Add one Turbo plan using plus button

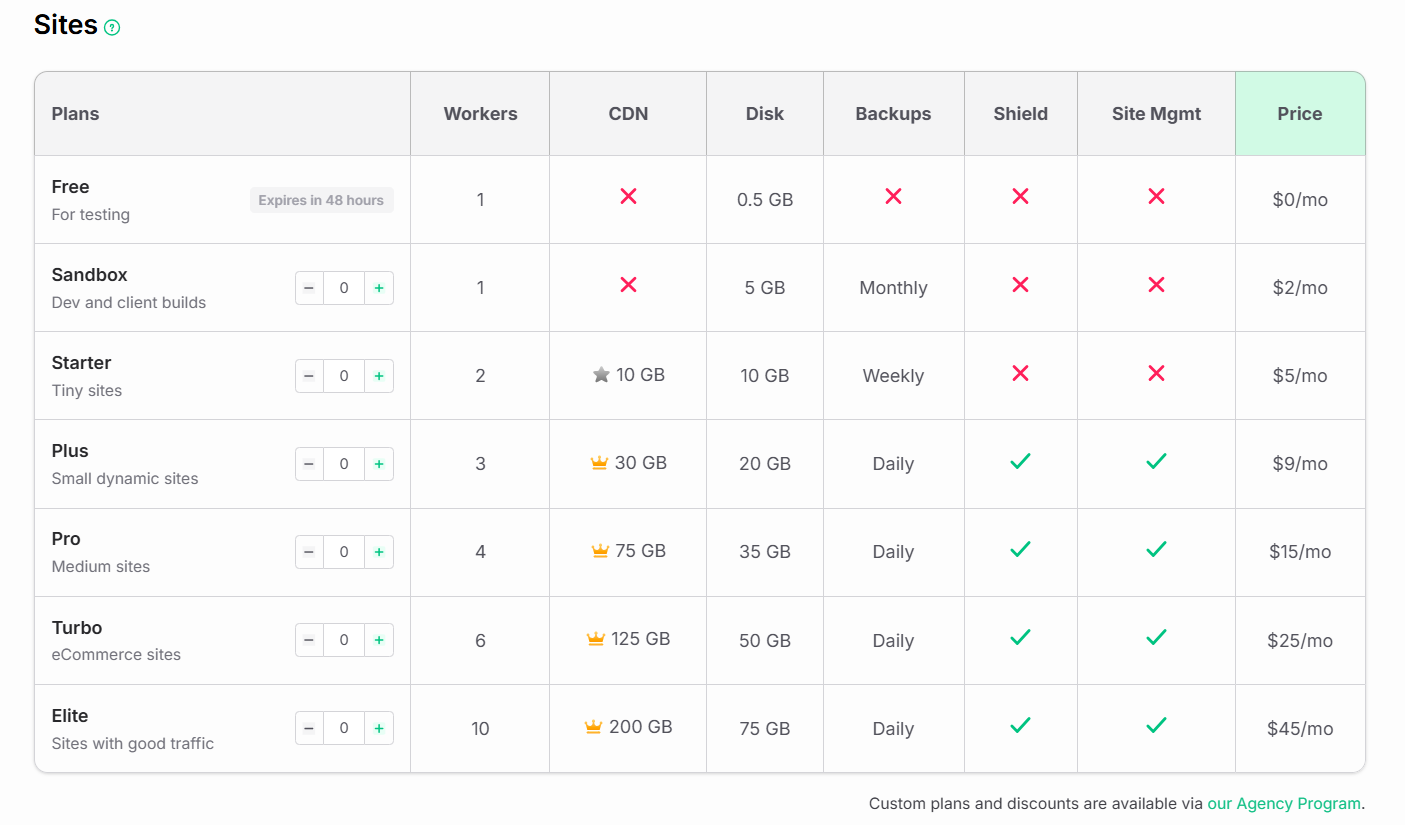[379, 640]
